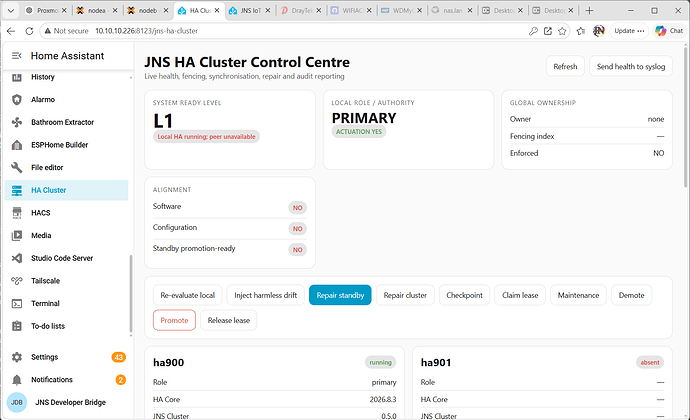Viewport: 690px width, 420px height.
Task: Click the Maintenance button
Action: [578, 295]
